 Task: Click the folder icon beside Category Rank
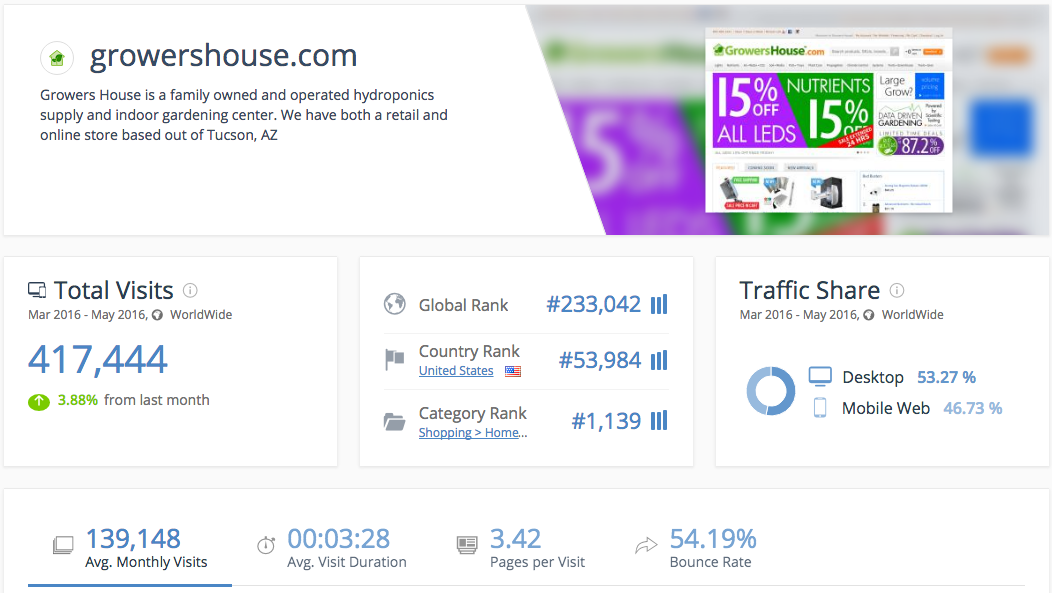point(394,421)
